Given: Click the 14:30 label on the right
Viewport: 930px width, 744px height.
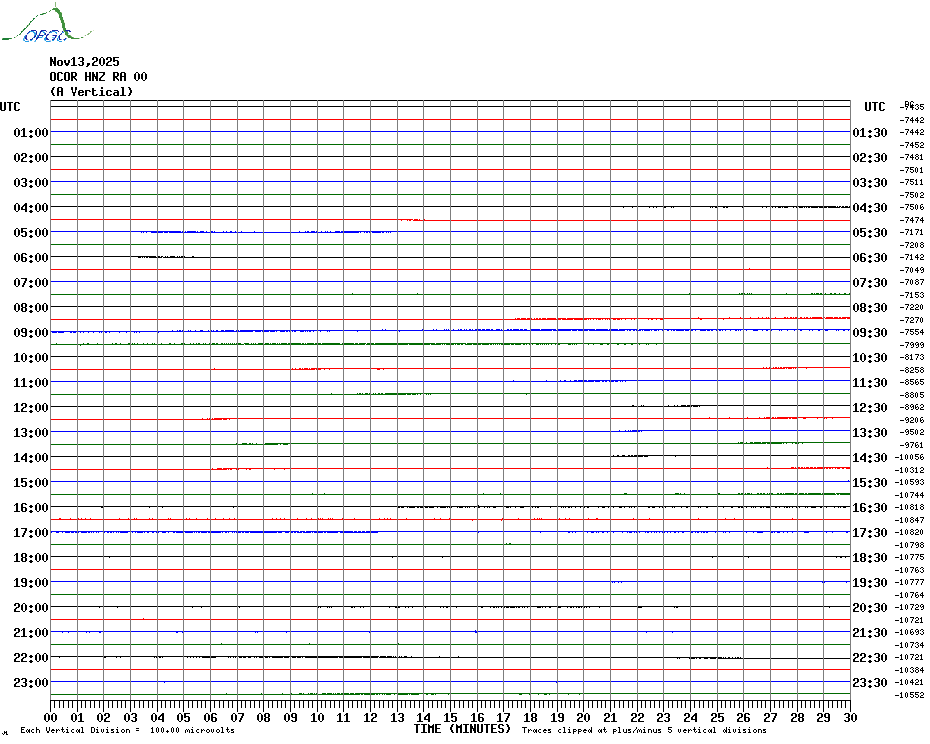Looking at the screenshot, I should 870,457.
